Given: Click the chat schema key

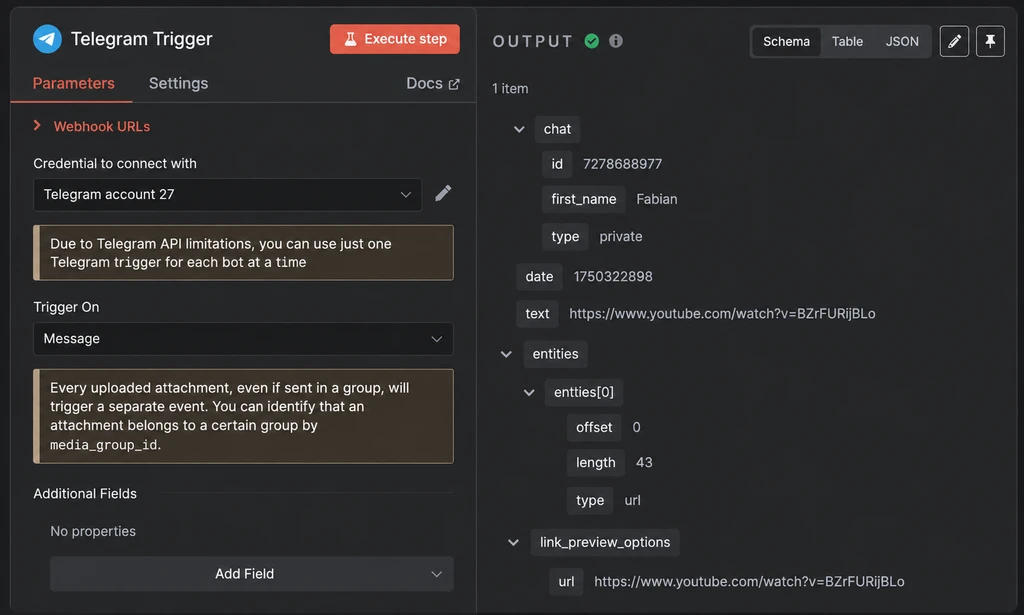Looking at the screenshot, I should pos(557,129).
